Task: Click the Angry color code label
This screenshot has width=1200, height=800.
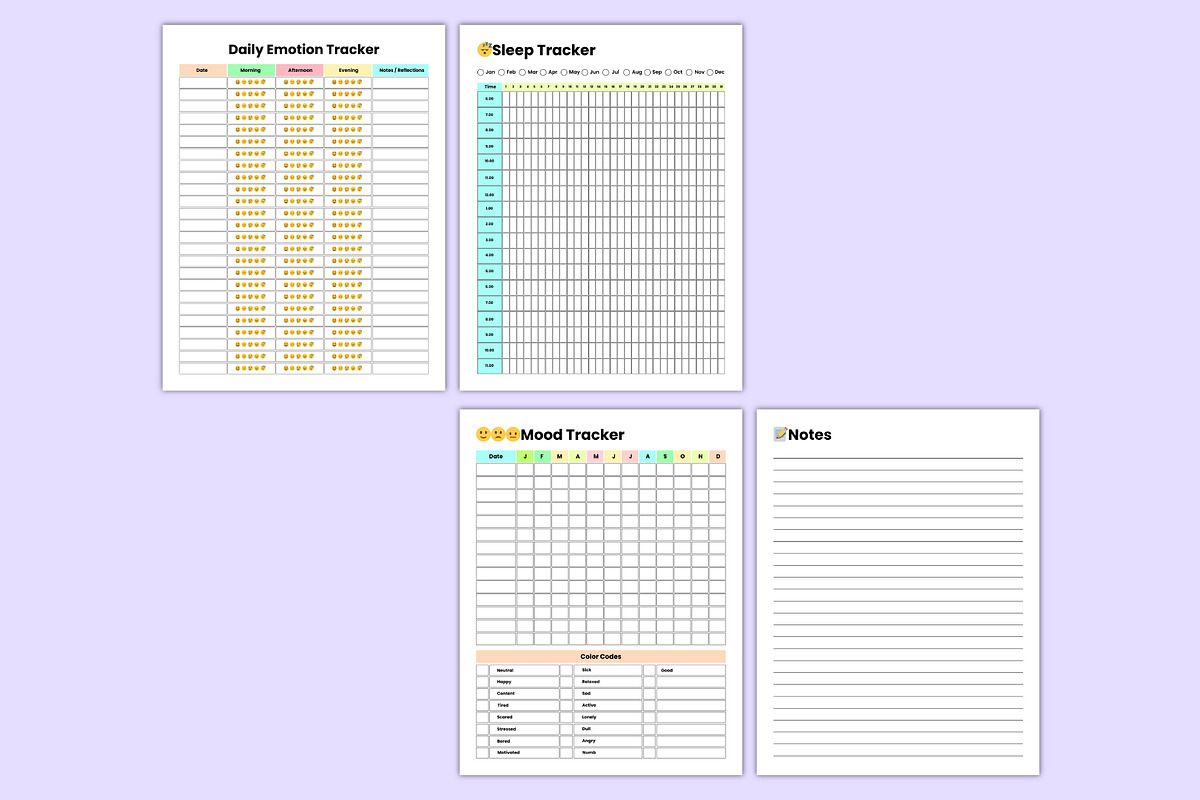Action: (x=589, y=741)
